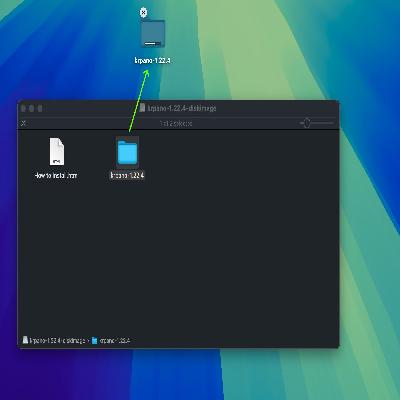Click the icon size slider knob
Screen dimensions: 400x400
click(x=307, y=123)
